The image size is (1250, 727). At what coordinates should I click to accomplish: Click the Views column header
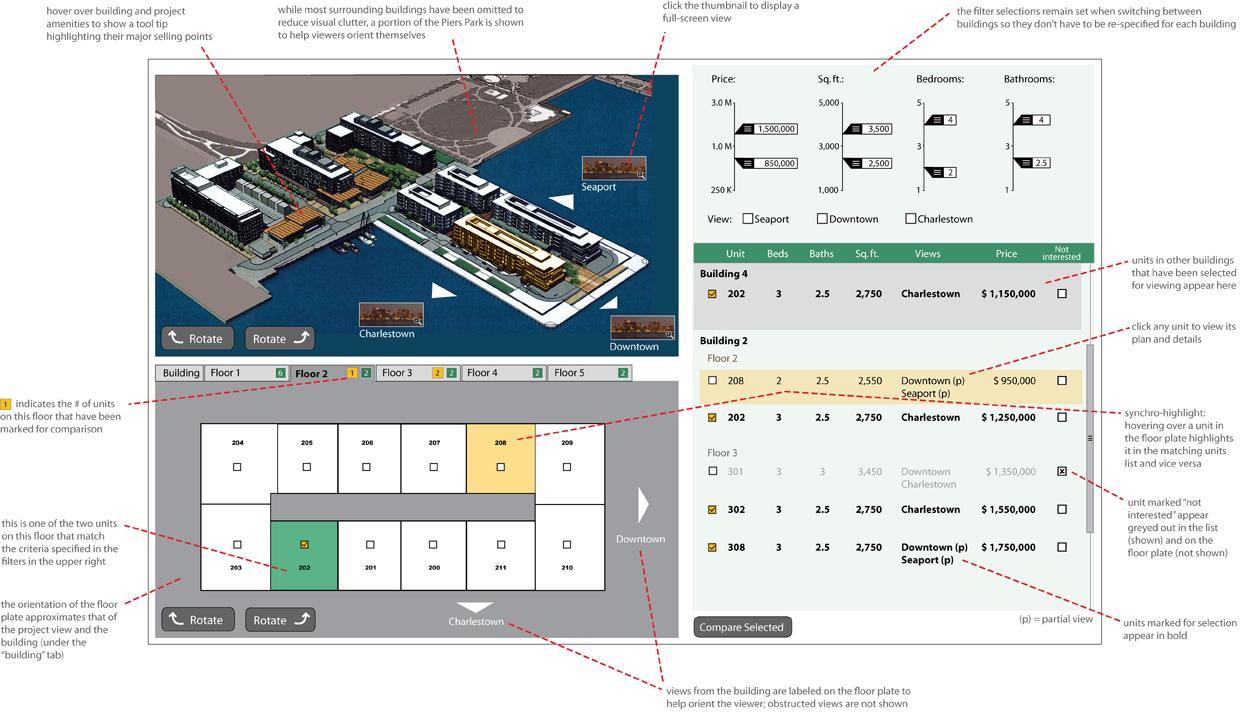point(927,254)
